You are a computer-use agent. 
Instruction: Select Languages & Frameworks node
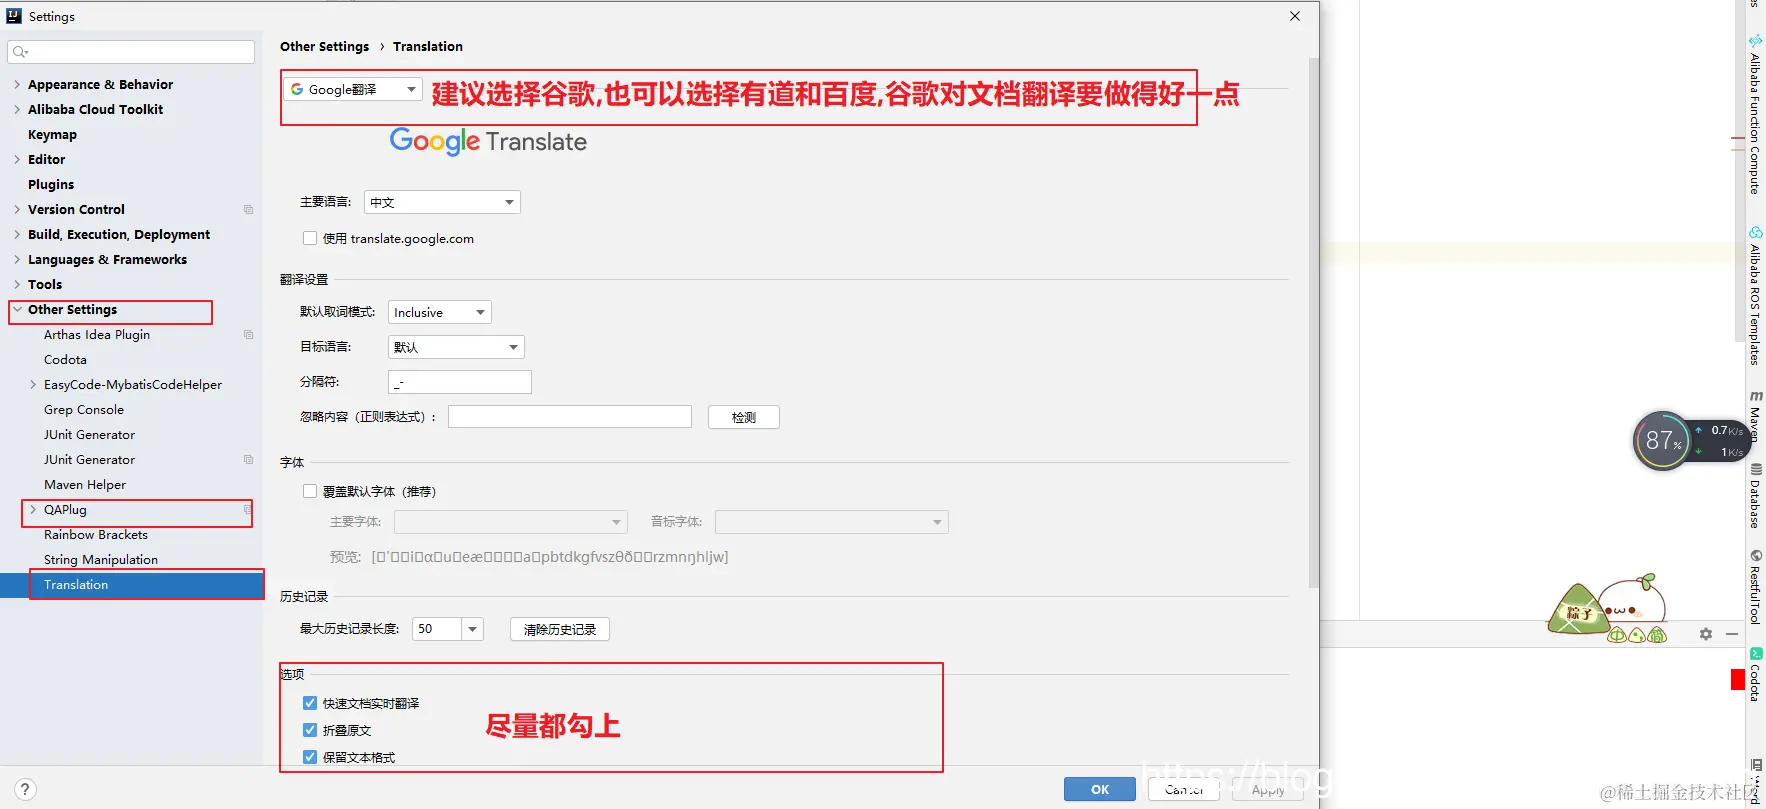[107, 260]
